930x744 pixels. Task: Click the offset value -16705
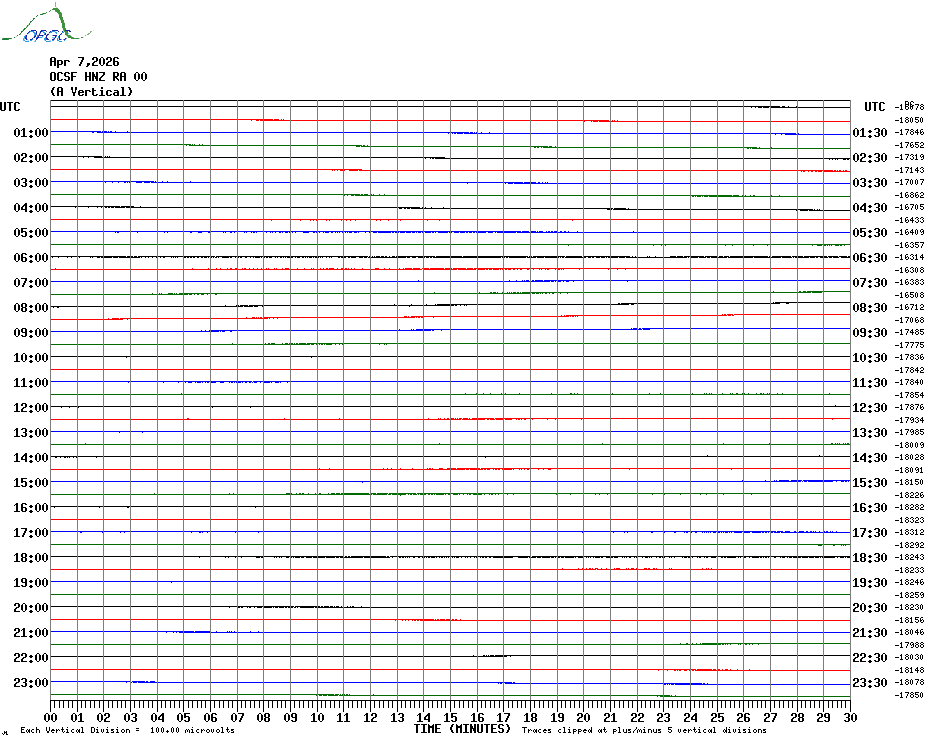pyautogui.click(x=909, y=207)
